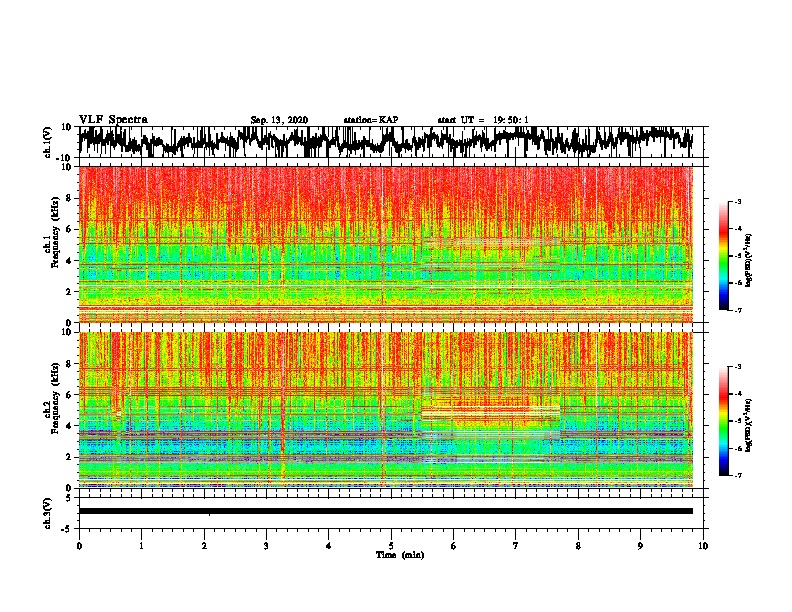Screen dimensions: 792x612
Task: Click the ch.2 spectrogram color scale bar
Action: coord(723,421)
